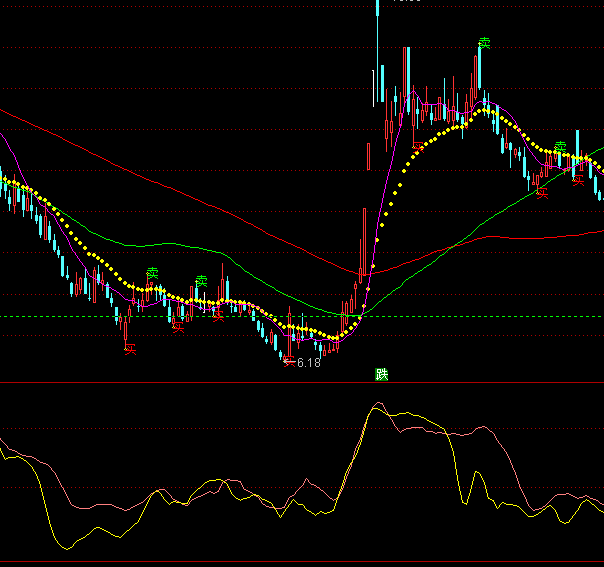Click the green 跌 signal label
The width and height of the screenshot is (604, 567).
click(381, 374)
